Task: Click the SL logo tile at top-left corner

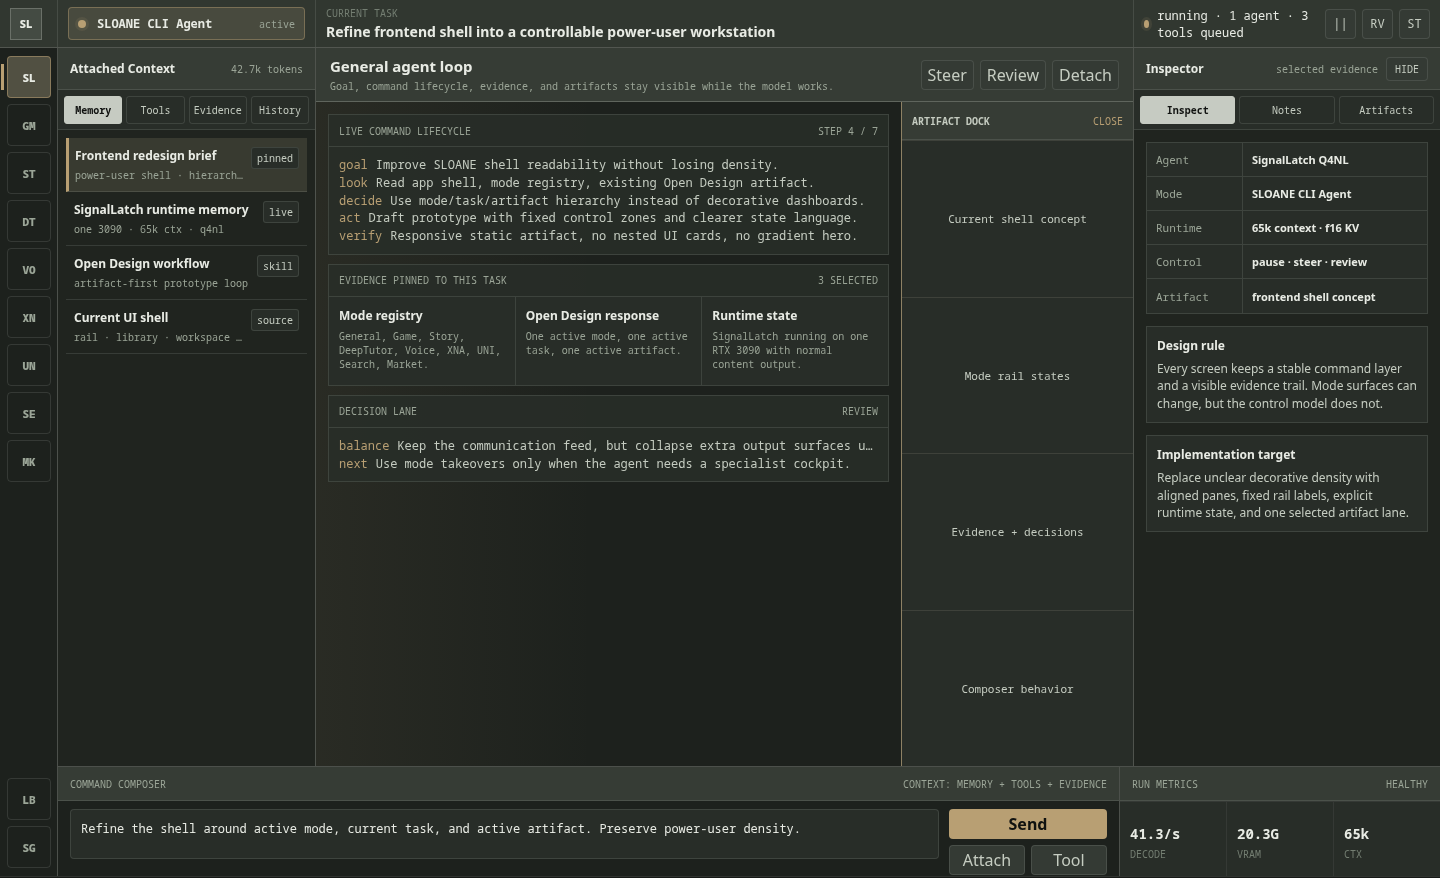Action: [26, 24]
